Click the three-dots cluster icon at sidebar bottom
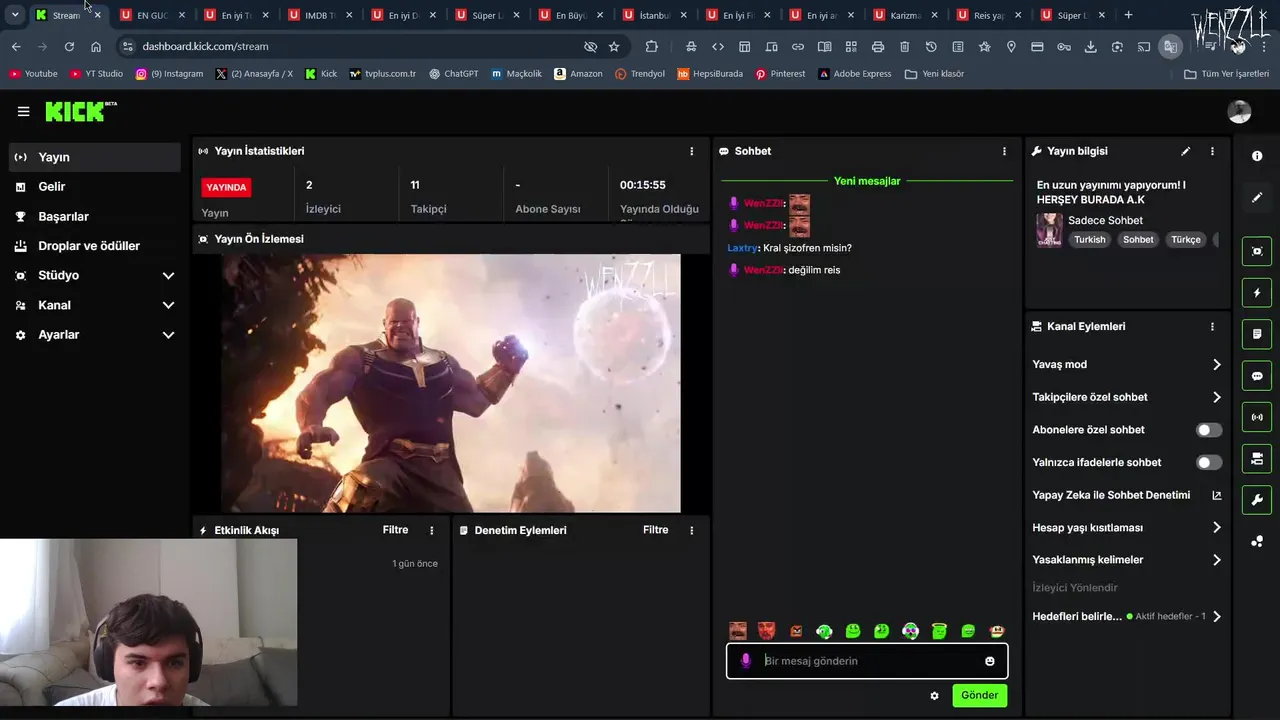This screenshot has height=720, width=1280. (1257, 541)
